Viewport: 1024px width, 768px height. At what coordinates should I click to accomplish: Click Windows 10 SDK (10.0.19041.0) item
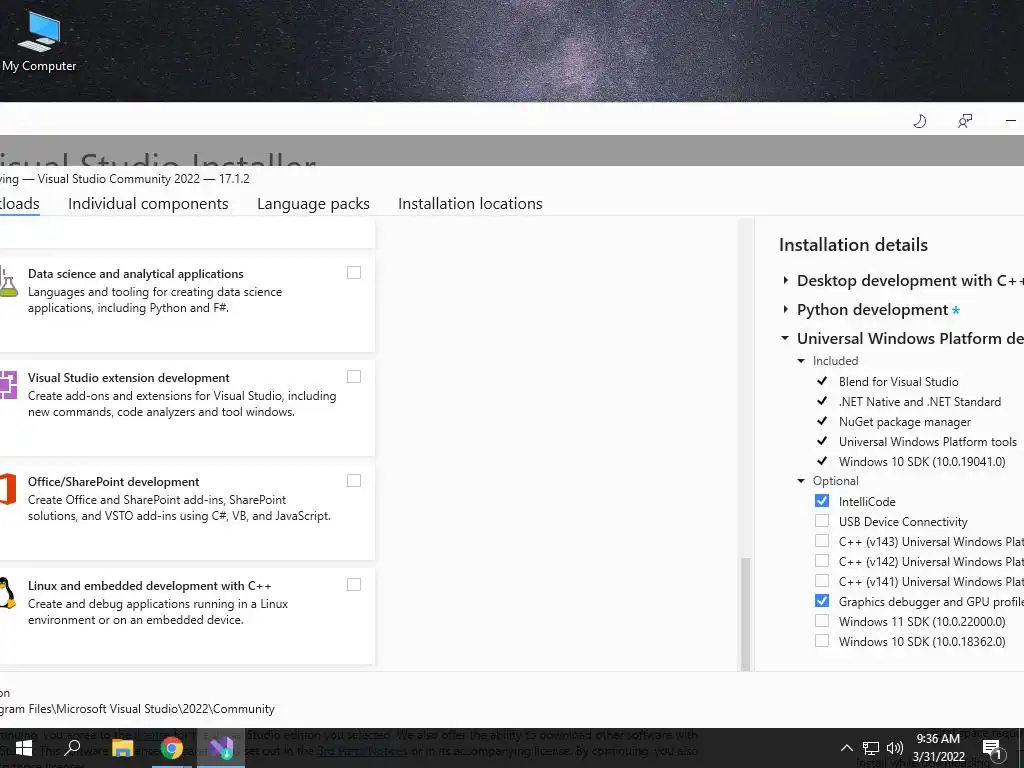tap(921, 462)
